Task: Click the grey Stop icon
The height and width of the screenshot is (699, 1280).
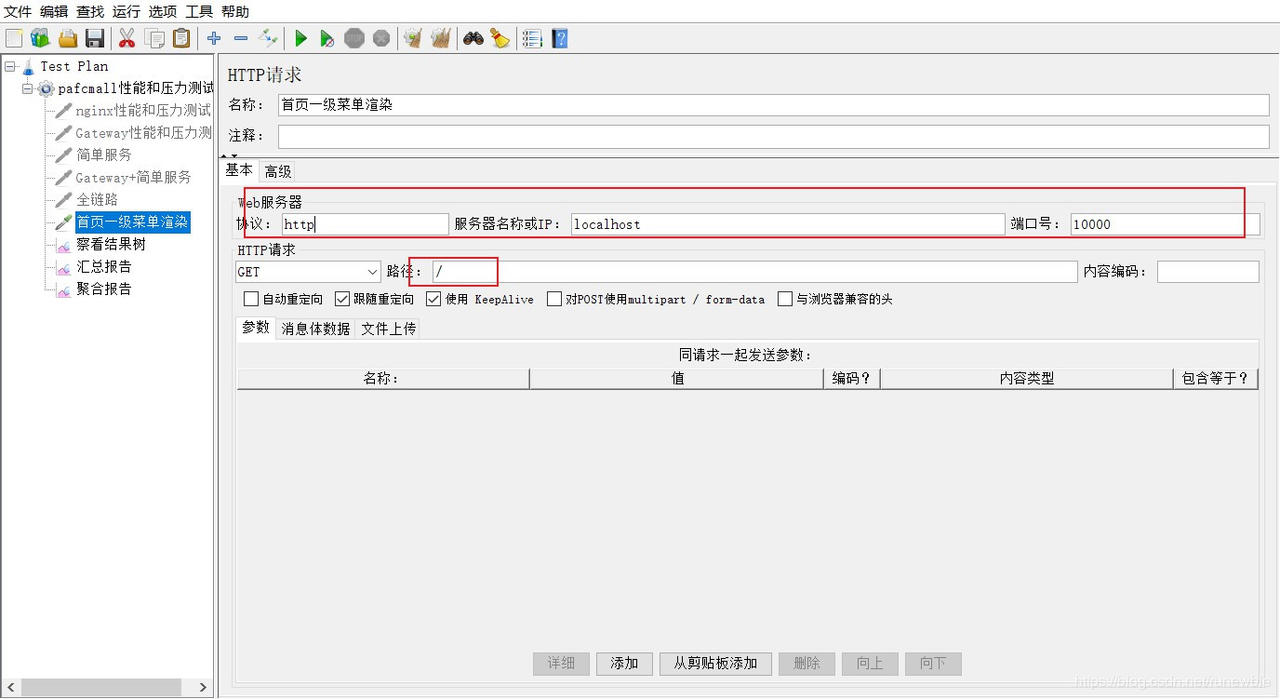Action: (354, 38)
